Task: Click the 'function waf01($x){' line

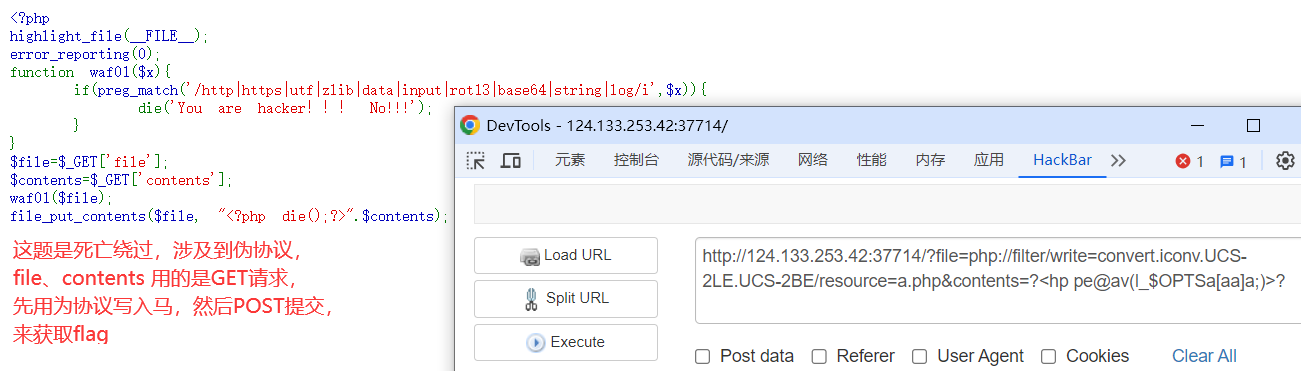Action: [91, 72]
